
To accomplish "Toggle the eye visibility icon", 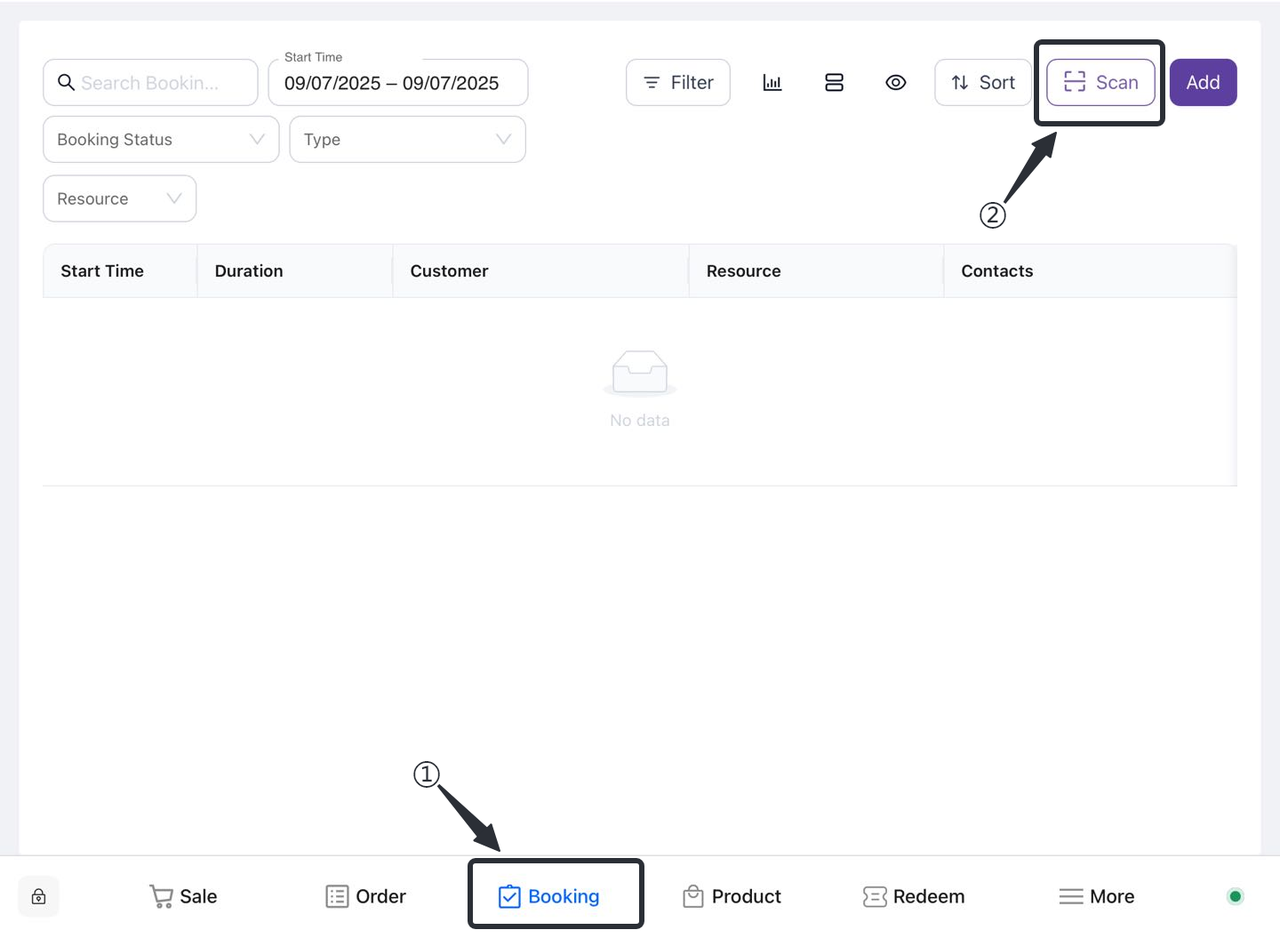I will (x=896, y=83).
